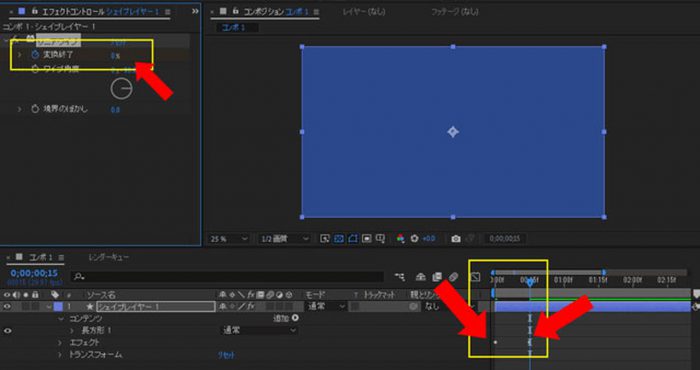700x370 pixels.
Task: Open the graph editor icon
Action: point(475,277)
